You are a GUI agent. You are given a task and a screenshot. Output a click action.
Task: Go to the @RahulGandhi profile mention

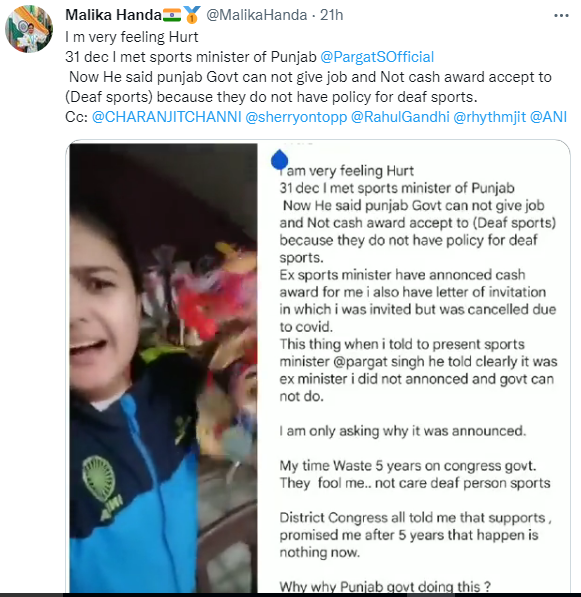(x=400, y=117)
